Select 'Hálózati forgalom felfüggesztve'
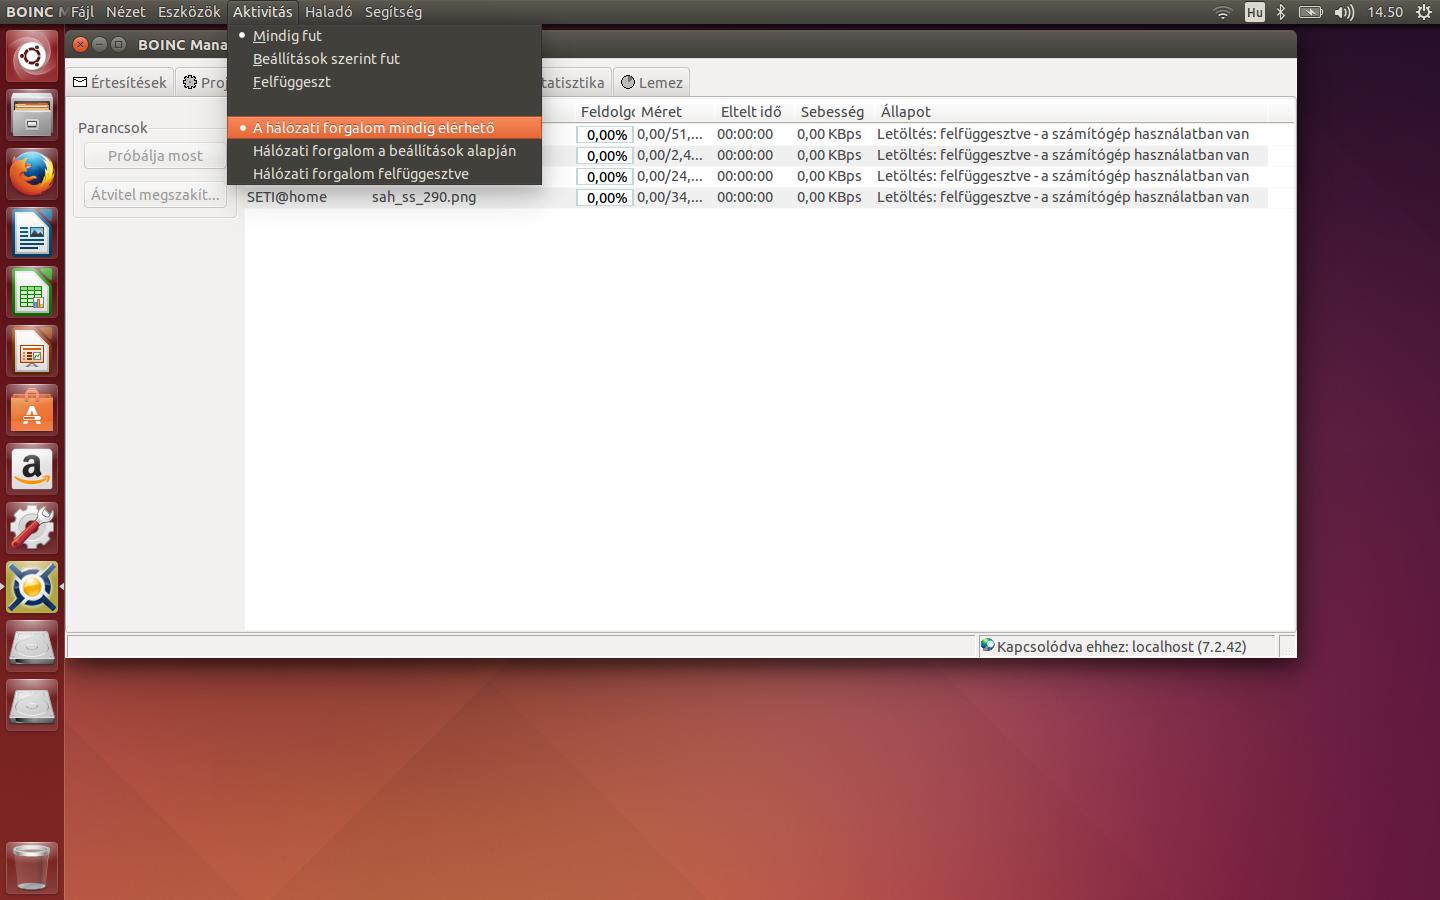Image resolution: width=1440 pixels, height=900 pixels. point(384,174)
